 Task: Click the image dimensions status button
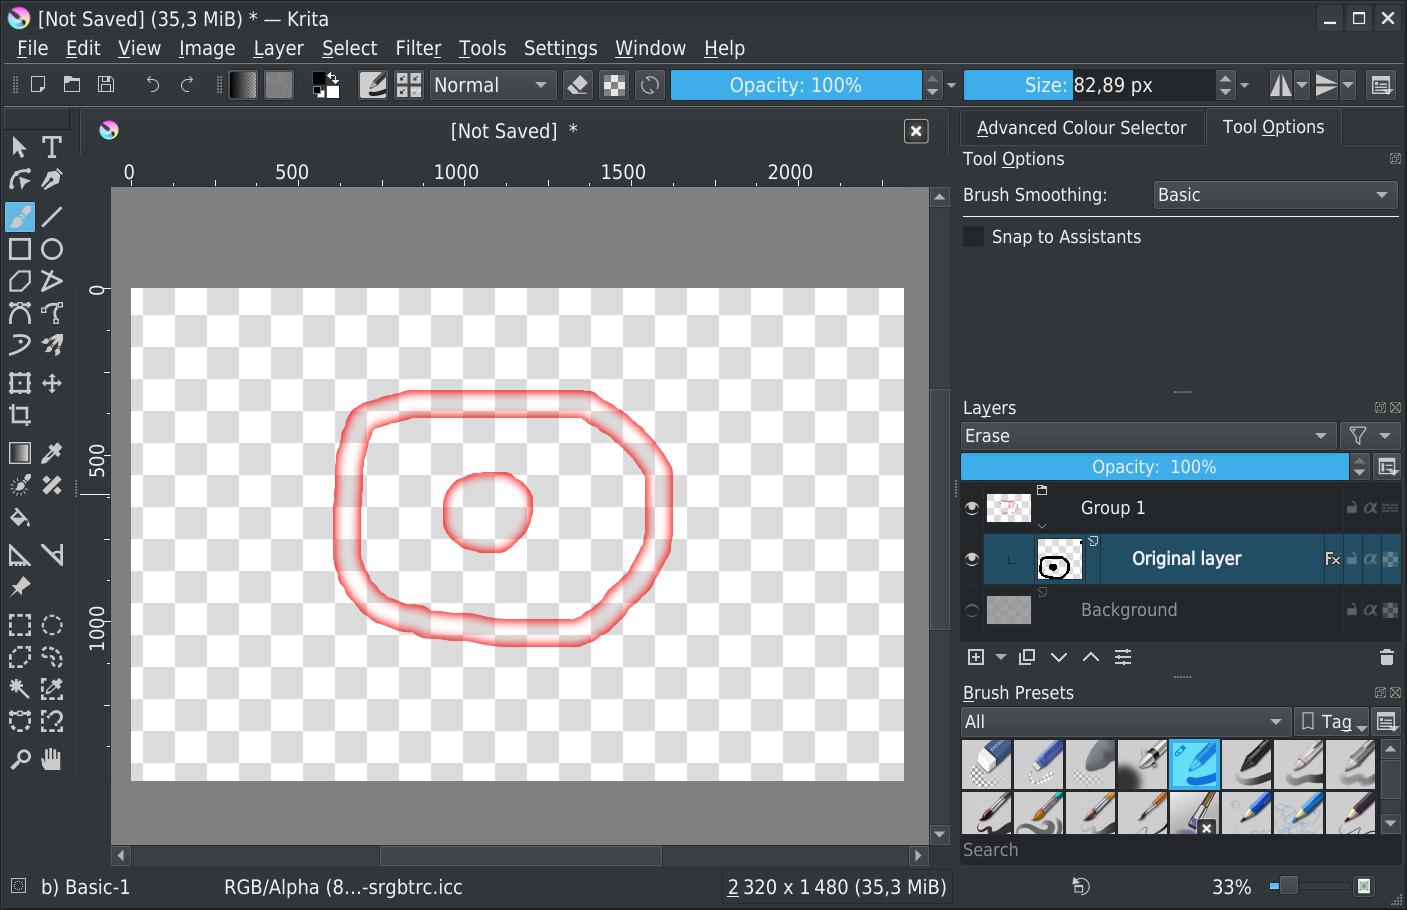836,887
